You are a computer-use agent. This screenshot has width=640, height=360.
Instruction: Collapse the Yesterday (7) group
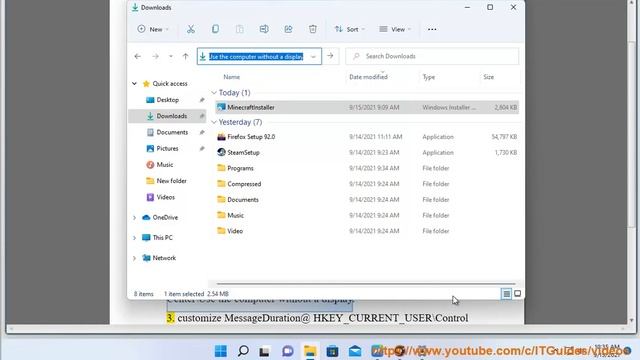point(214,122)
